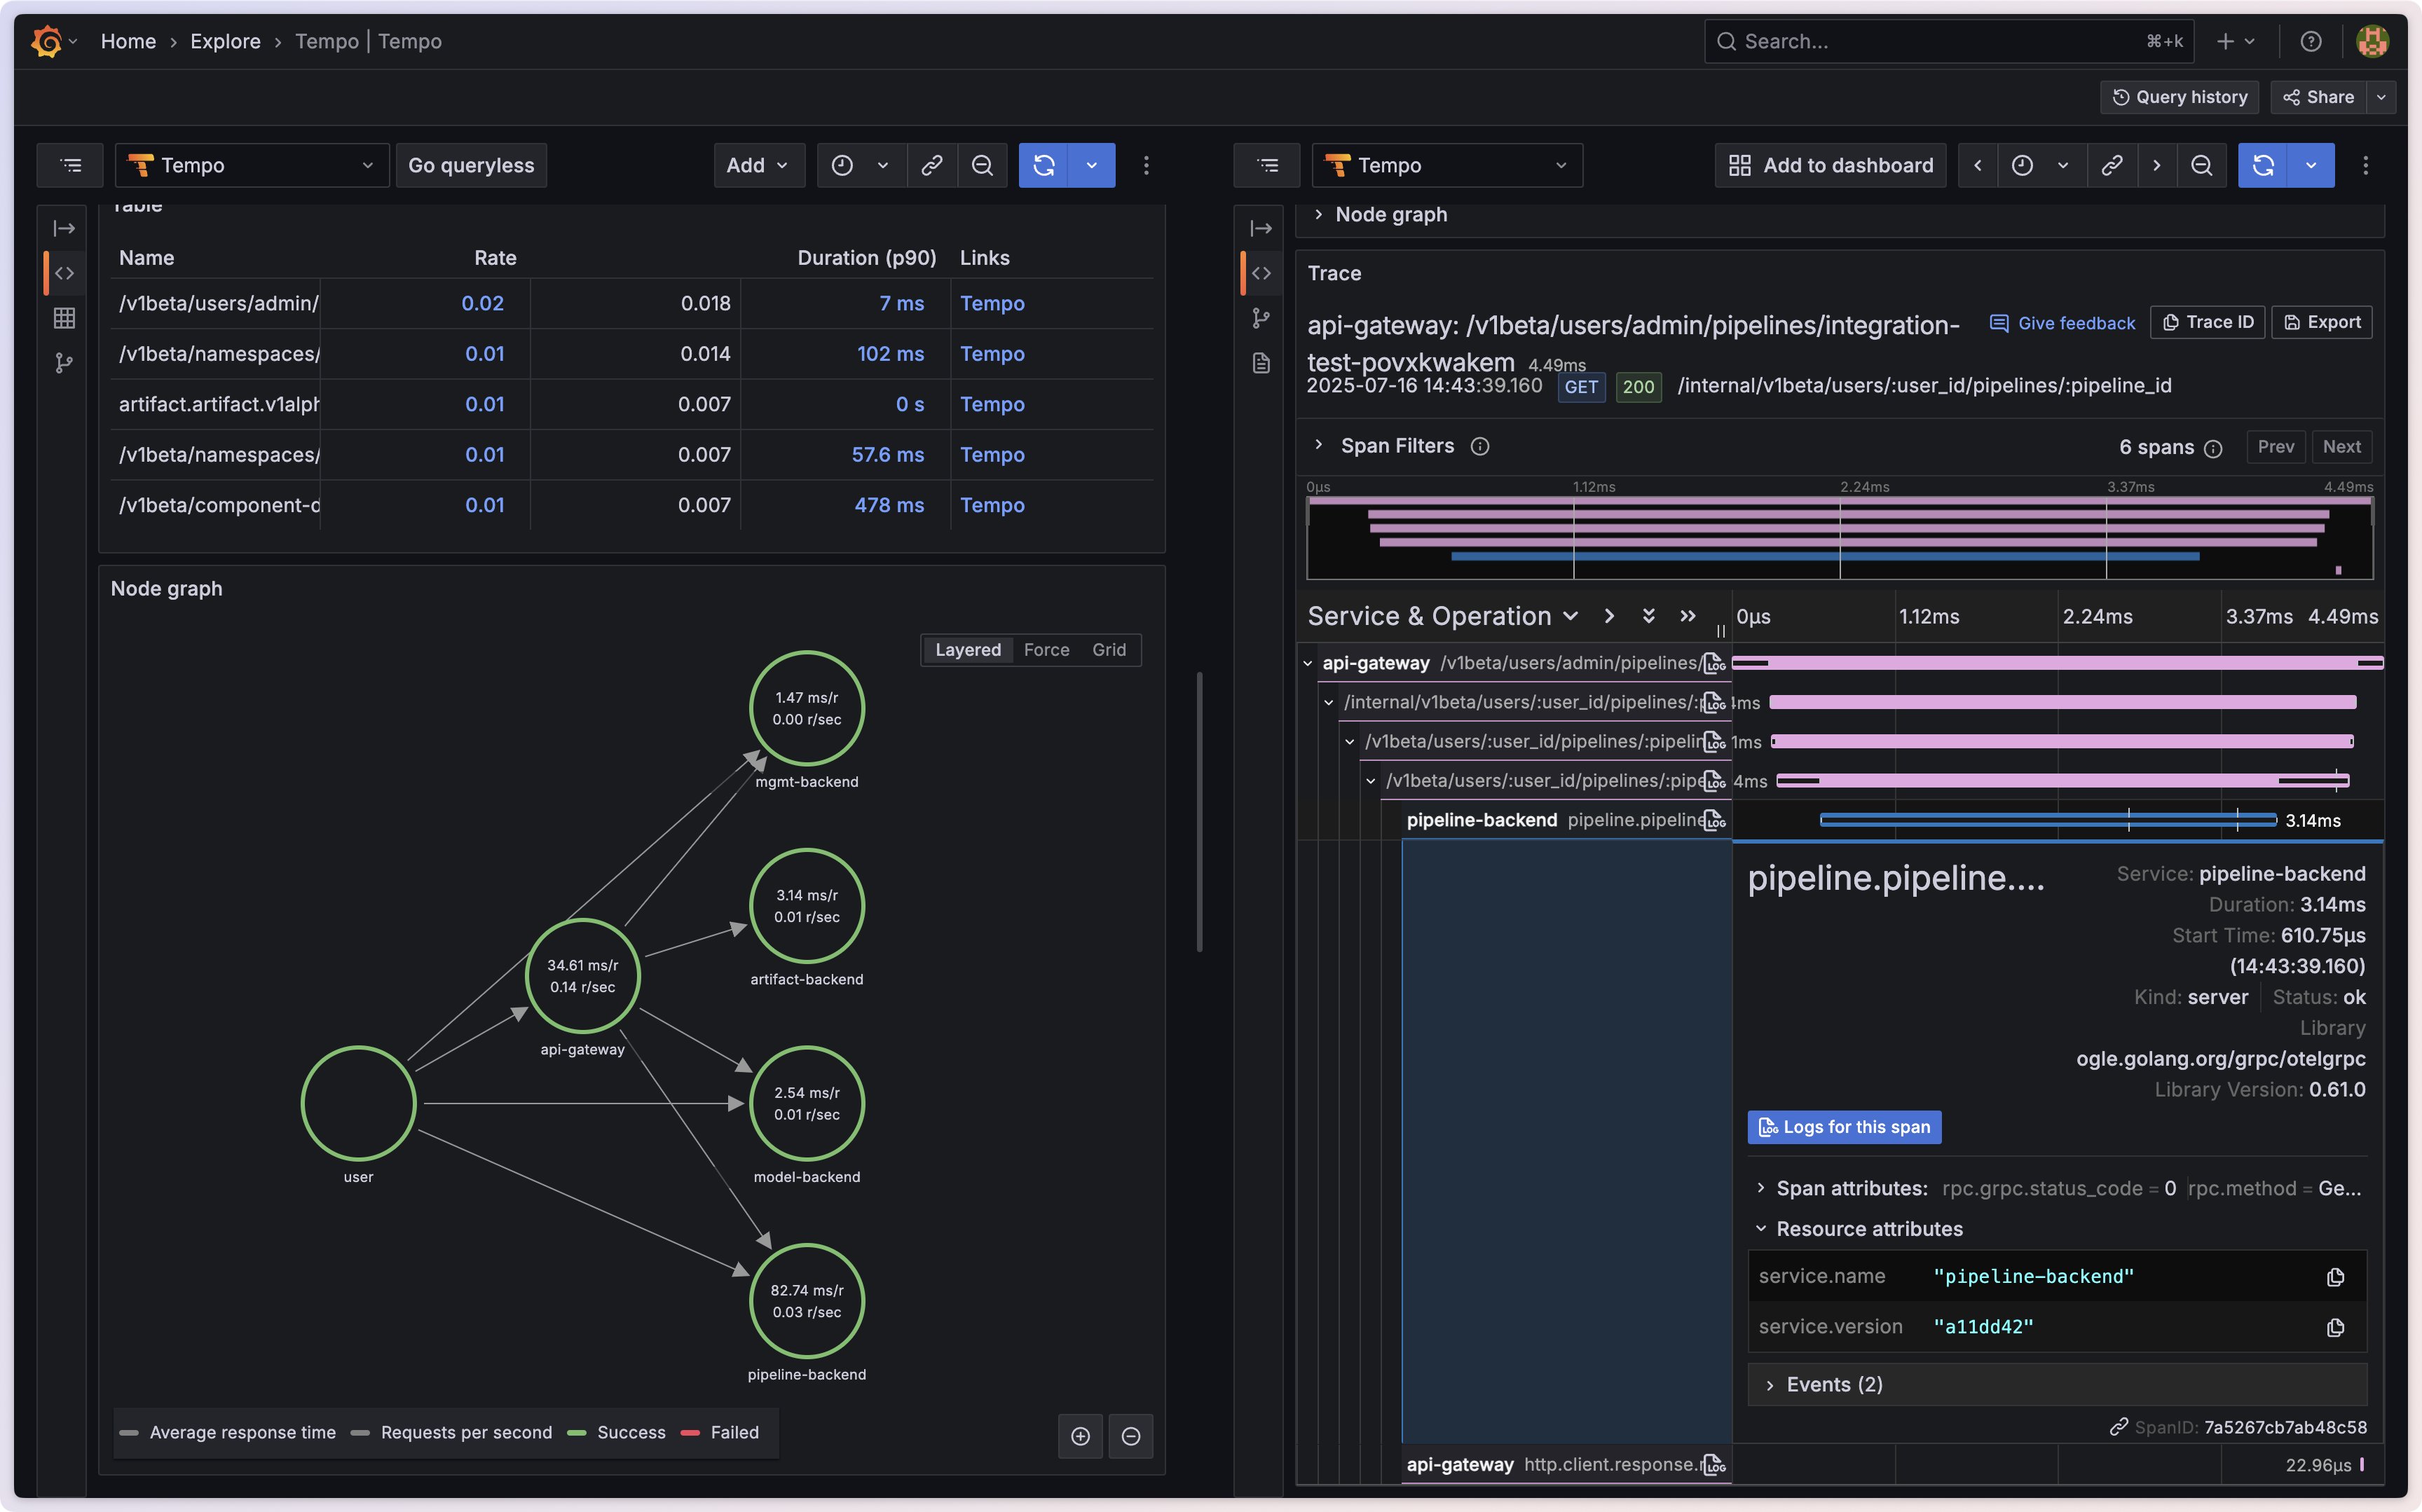The image size is (2422, 1512).
Task: Open right pane more options kebab menu
Action: (x=2365, y=165)
